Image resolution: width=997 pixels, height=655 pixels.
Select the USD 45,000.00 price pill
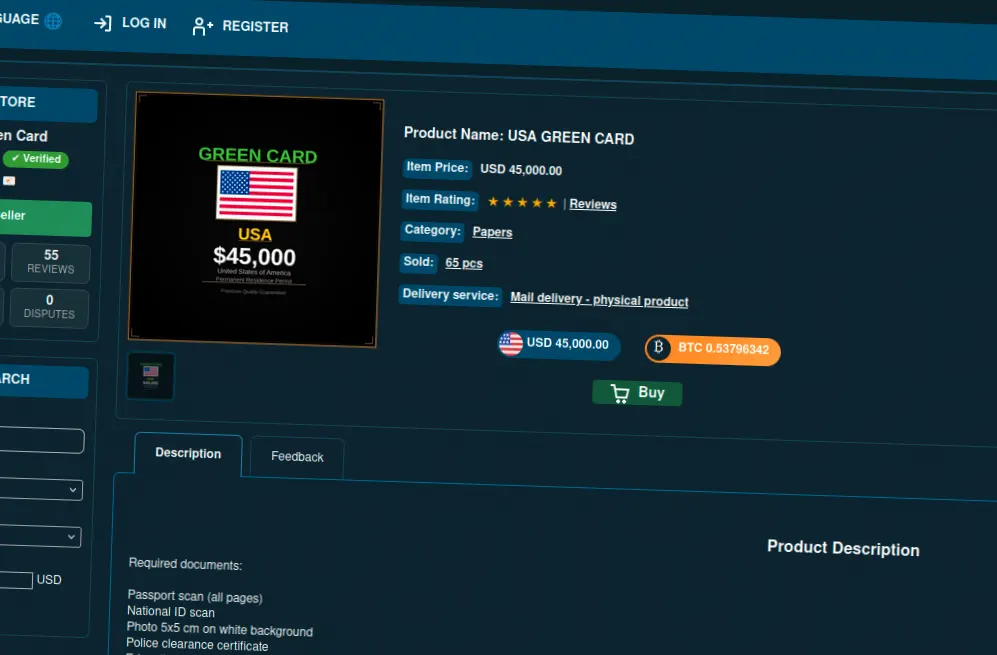559,344
